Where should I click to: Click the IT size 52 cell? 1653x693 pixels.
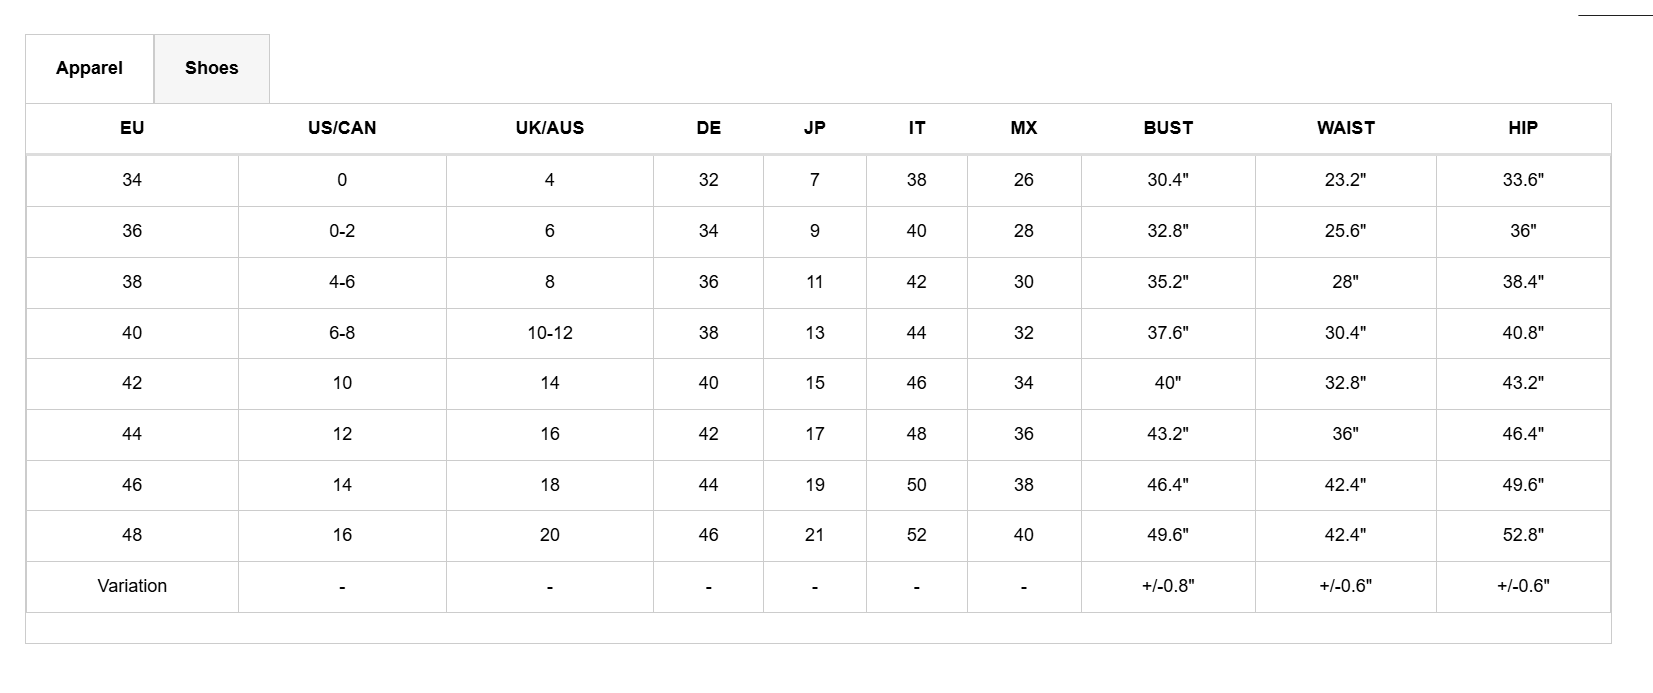(916, 535)
